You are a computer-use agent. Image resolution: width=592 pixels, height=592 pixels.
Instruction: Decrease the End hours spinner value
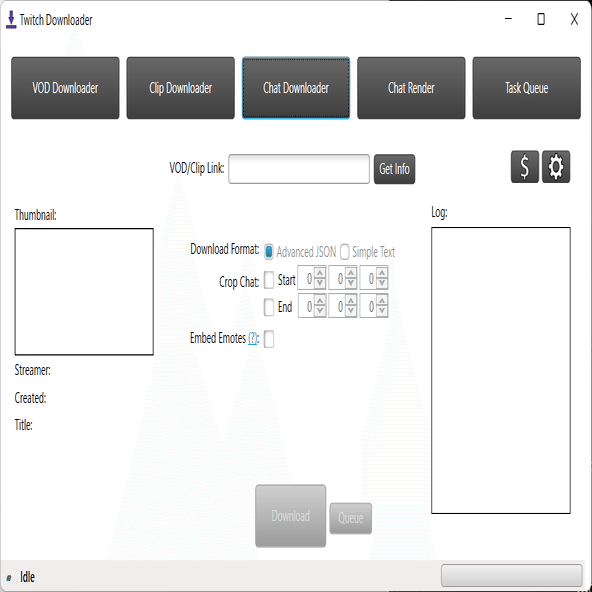(x=320, y=311)
